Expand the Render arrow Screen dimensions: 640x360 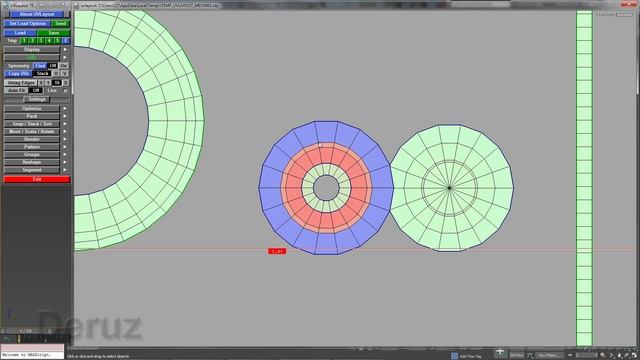tap(65, 140)
